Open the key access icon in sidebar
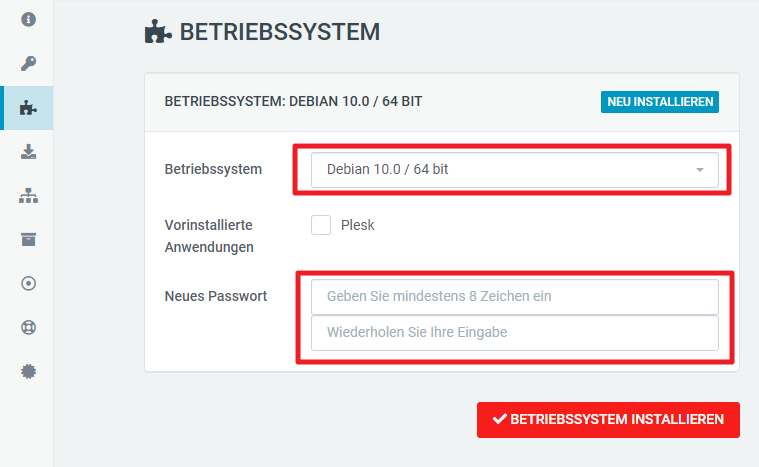759x467 pixels. click(x=28, y=63)
